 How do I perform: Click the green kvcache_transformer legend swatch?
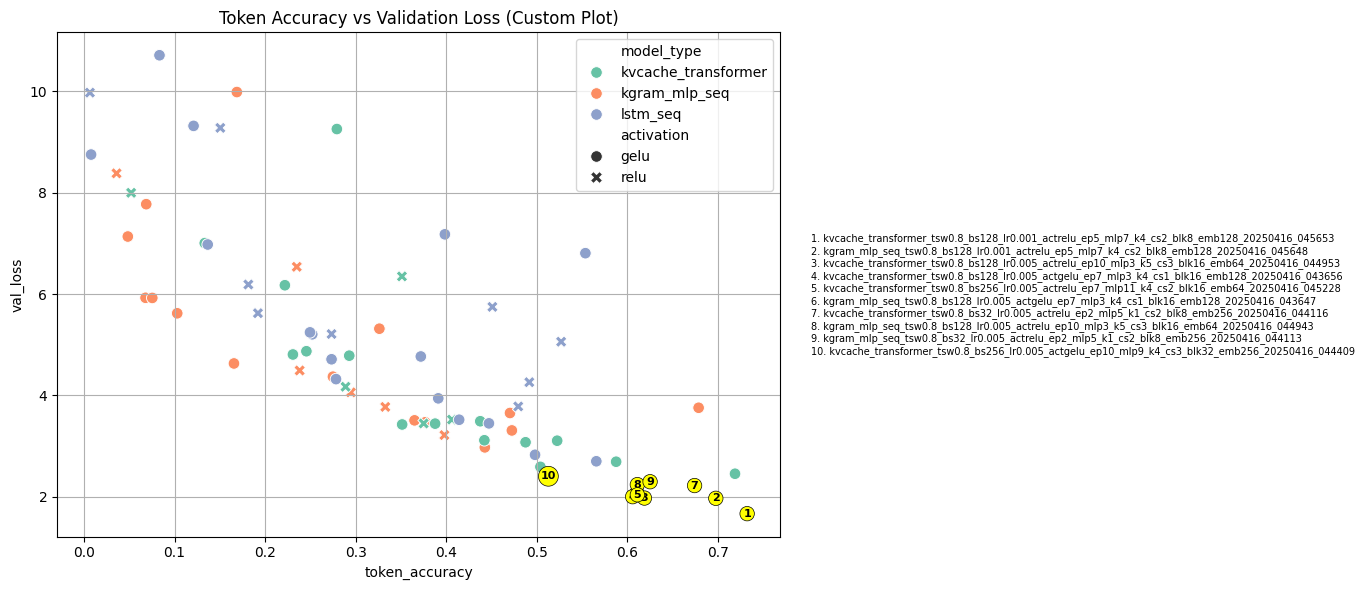tap(597, 72)
